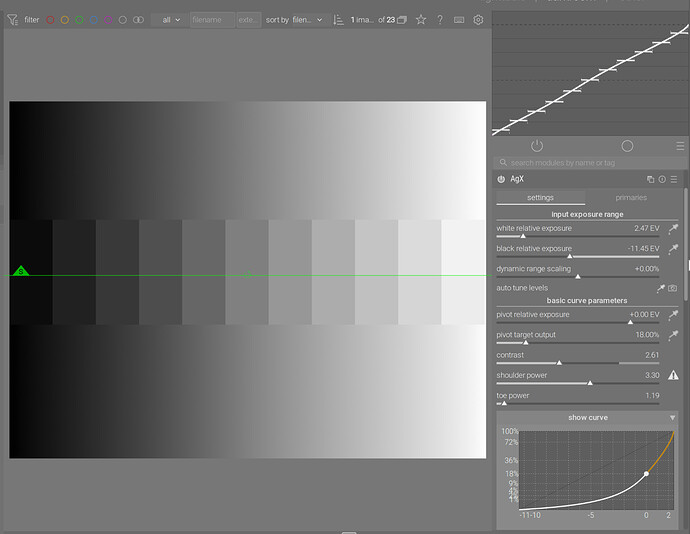The width and height of the screenshot is (690, 534).
Task: Click the star overlay icon
Action: [x=421, y=20]
